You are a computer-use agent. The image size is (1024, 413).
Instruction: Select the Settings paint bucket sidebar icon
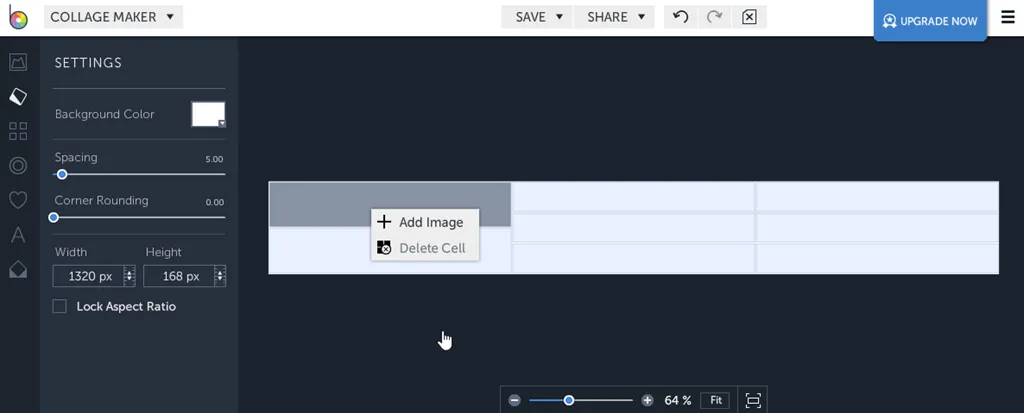pos(18,97)
